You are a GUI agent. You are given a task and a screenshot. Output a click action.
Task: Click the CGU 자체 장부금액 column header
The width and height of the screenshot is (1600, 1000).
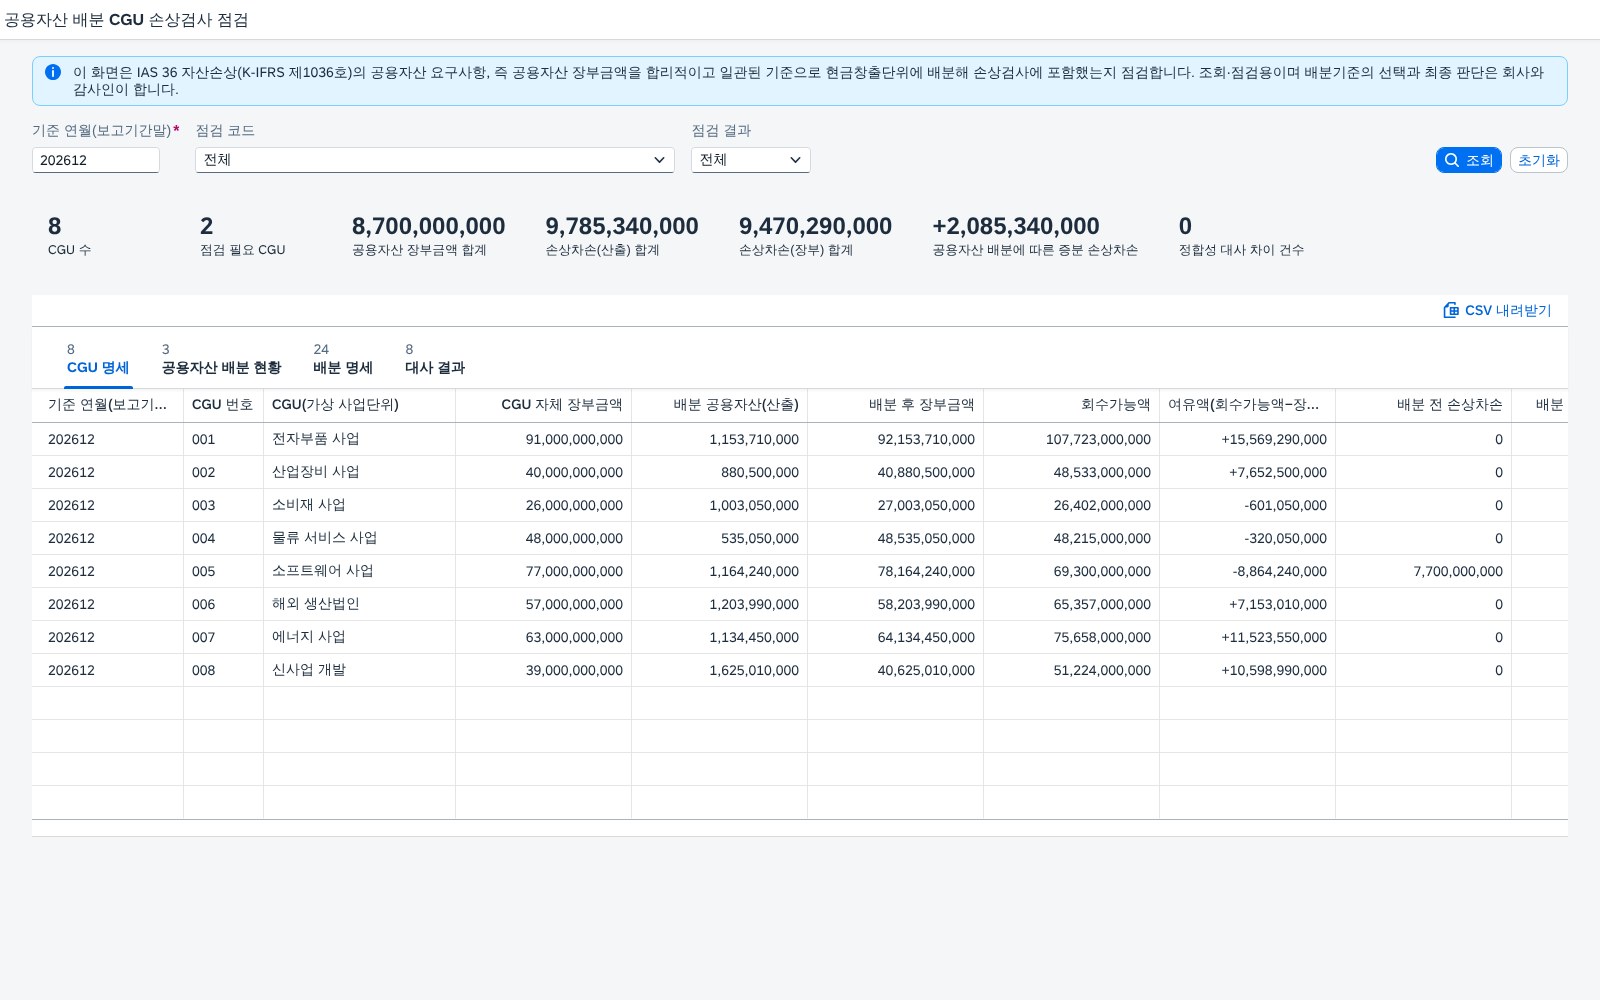tap(543, 405)
